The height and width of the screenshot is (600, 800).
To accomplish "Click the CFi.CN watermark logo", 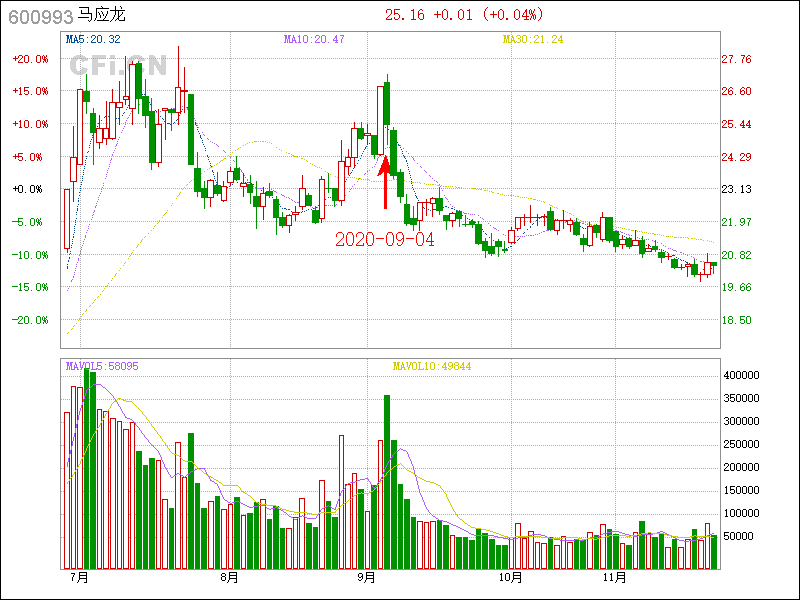I will pyautogui.click(x=117, y=65).
